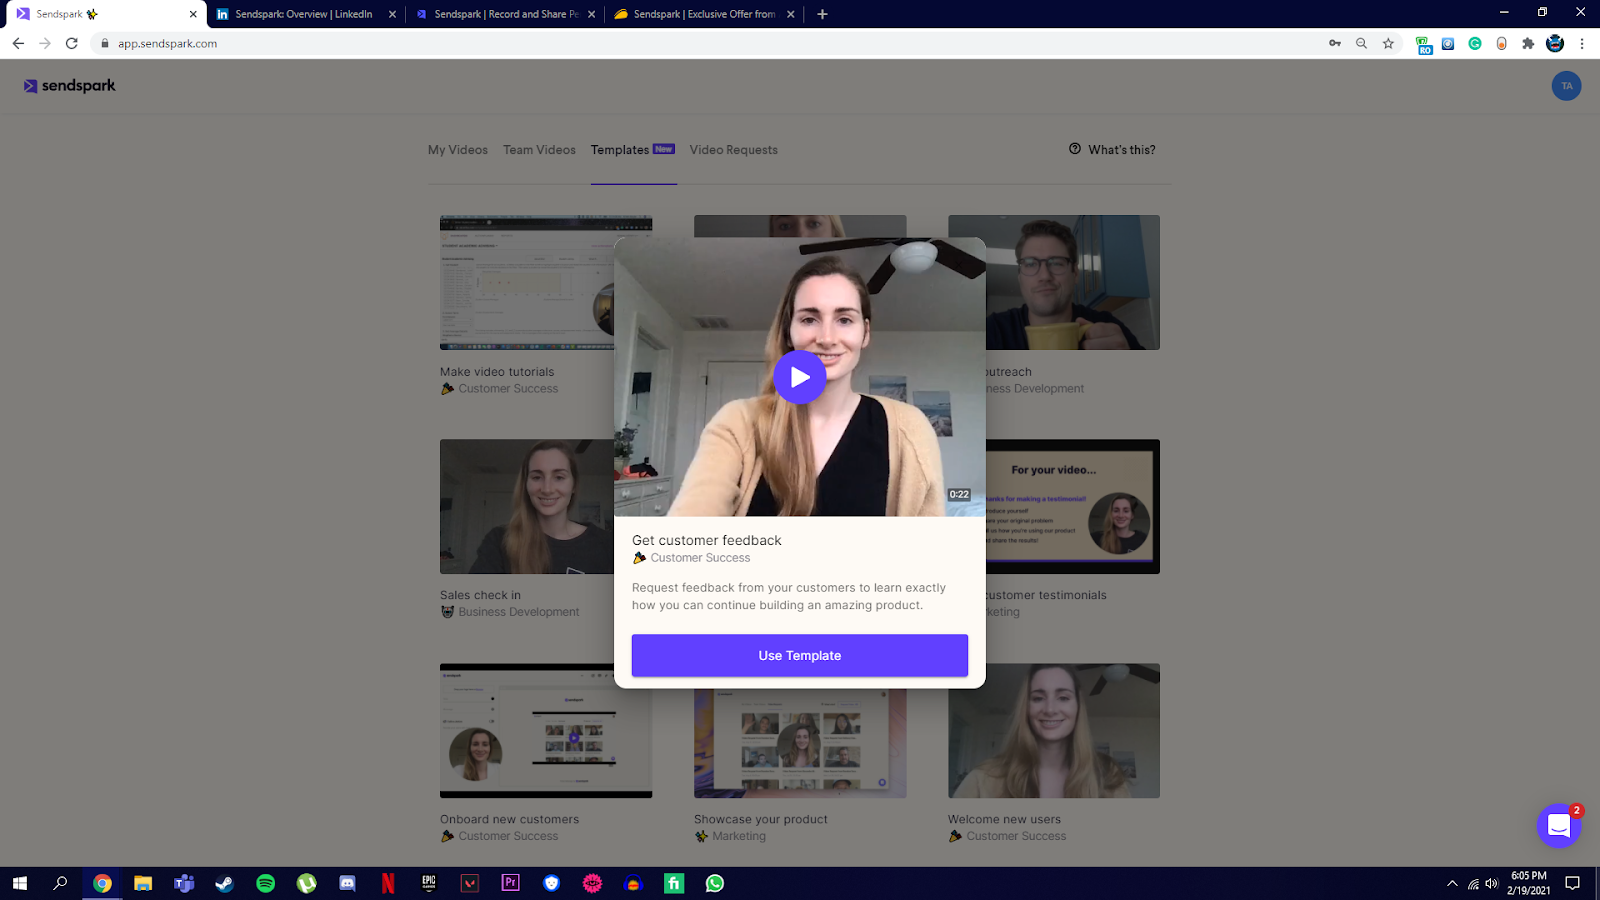
Task: Close the Sendspark Overview LinkedIn tab
Action: 392,14
